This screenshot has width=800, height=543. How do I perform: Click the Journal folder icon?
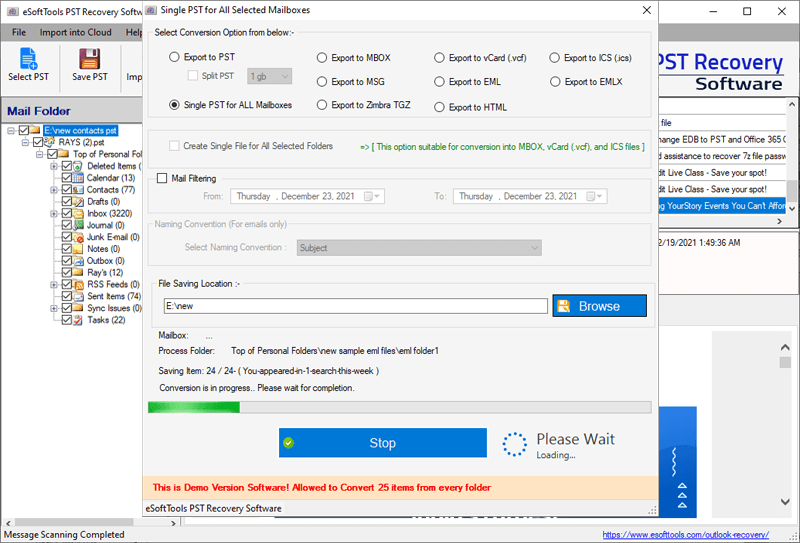pos(78,225)
